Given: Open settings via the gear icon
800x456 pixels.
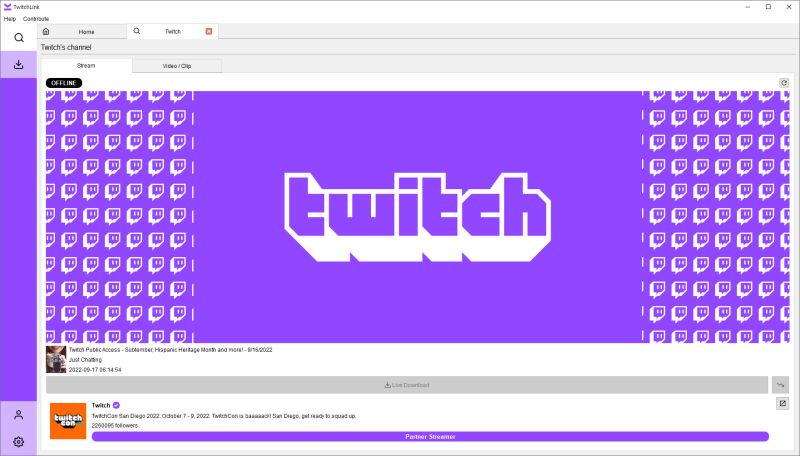Looking at the screenshot, I should pos(18,442).
